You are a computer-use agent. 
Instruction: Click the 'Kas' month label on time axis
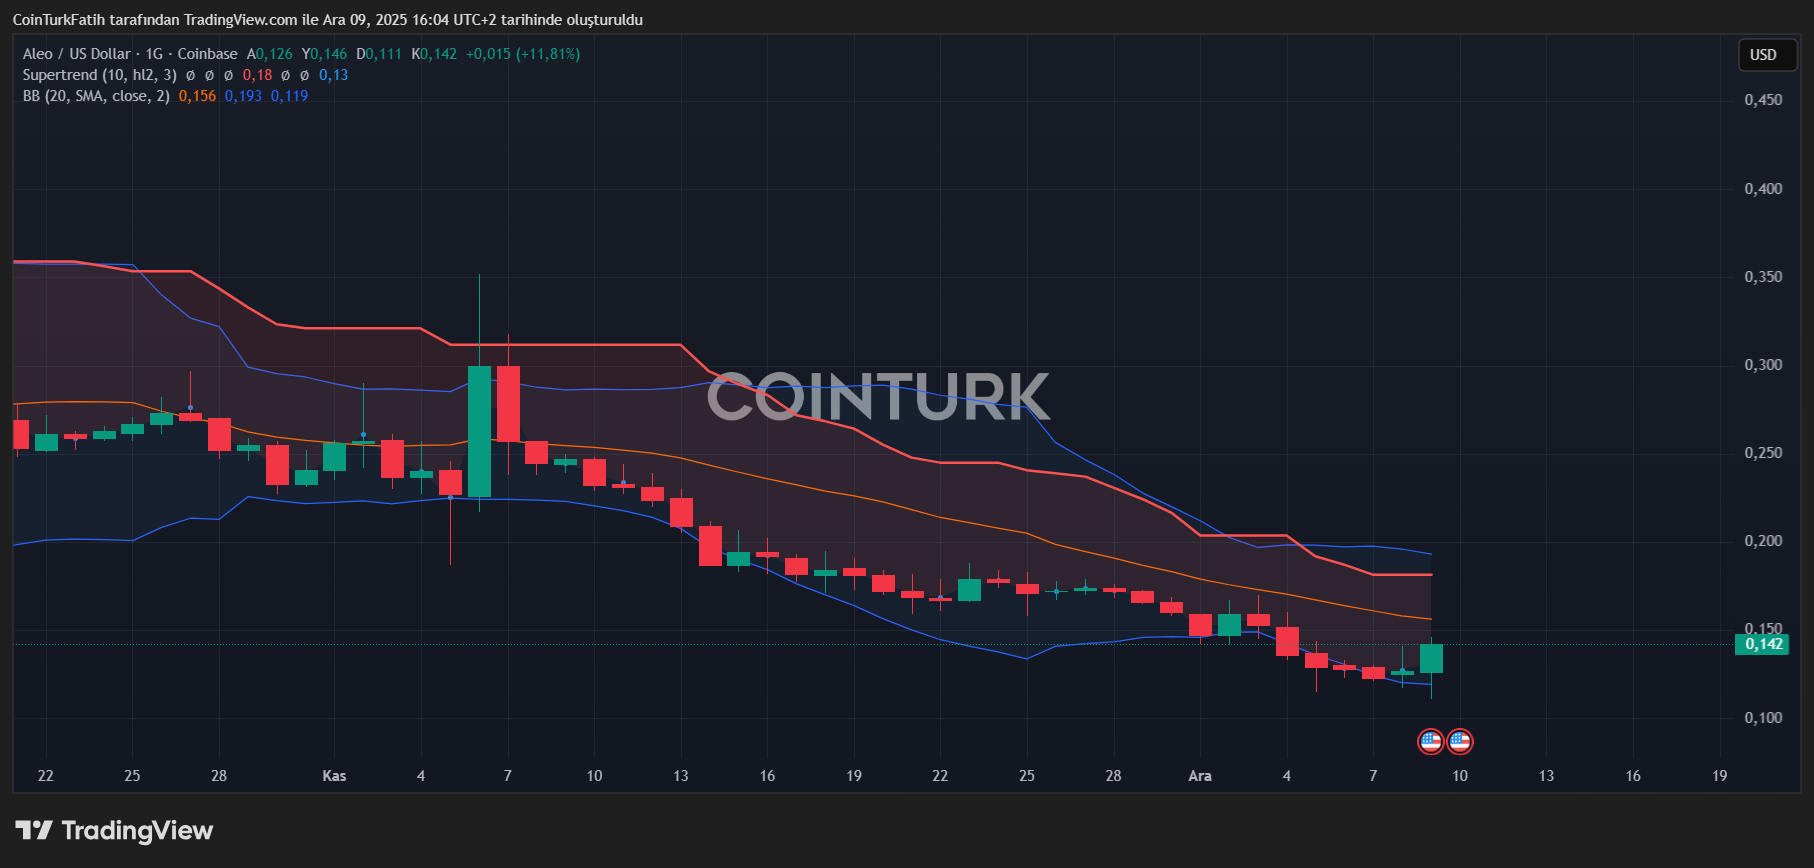pyautogui.click(x=334, y=776)
